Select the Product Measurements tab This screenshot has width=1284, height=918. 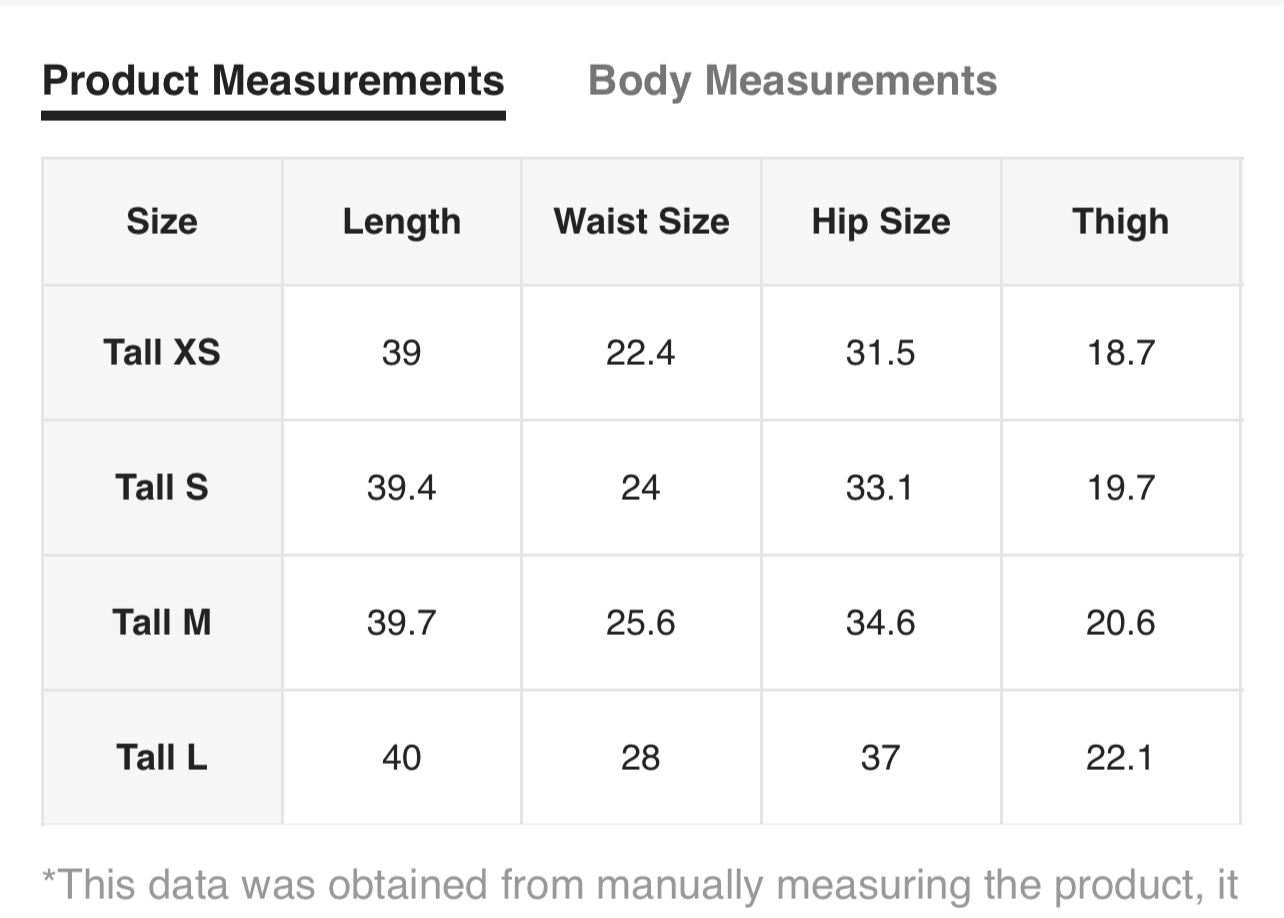coord(273,81)
